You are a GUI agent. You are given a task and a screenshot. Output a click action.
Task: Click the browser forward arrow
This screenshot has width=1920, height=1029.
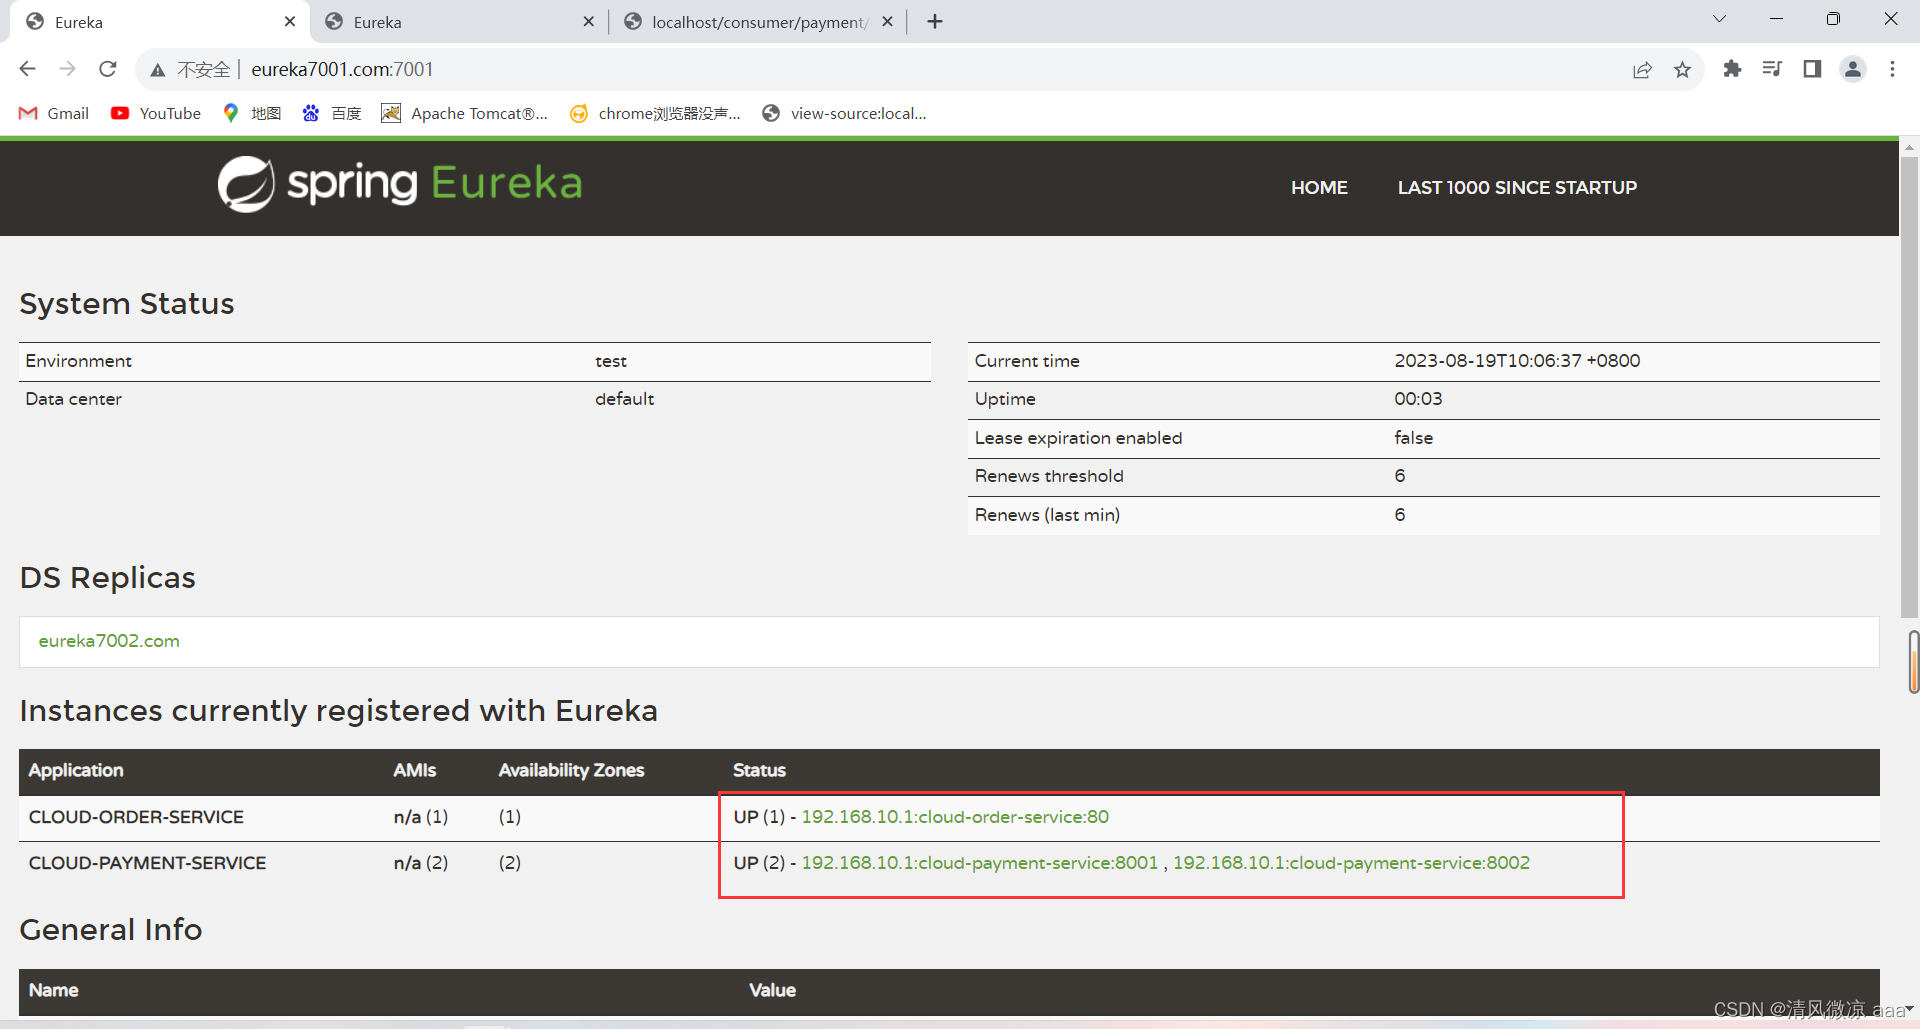pyautogui.click(x=68, y=69)
